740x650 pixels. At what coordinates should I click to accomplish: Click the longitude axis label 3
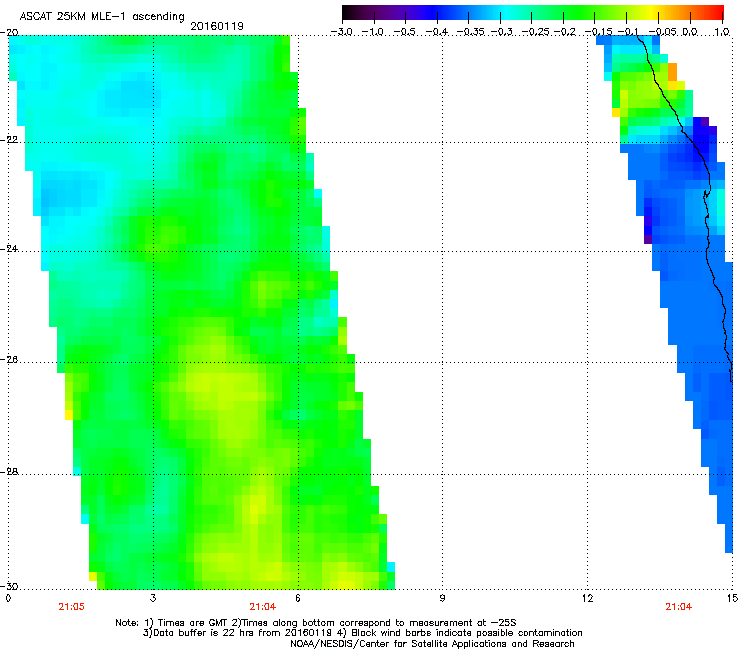click(153, 598)
